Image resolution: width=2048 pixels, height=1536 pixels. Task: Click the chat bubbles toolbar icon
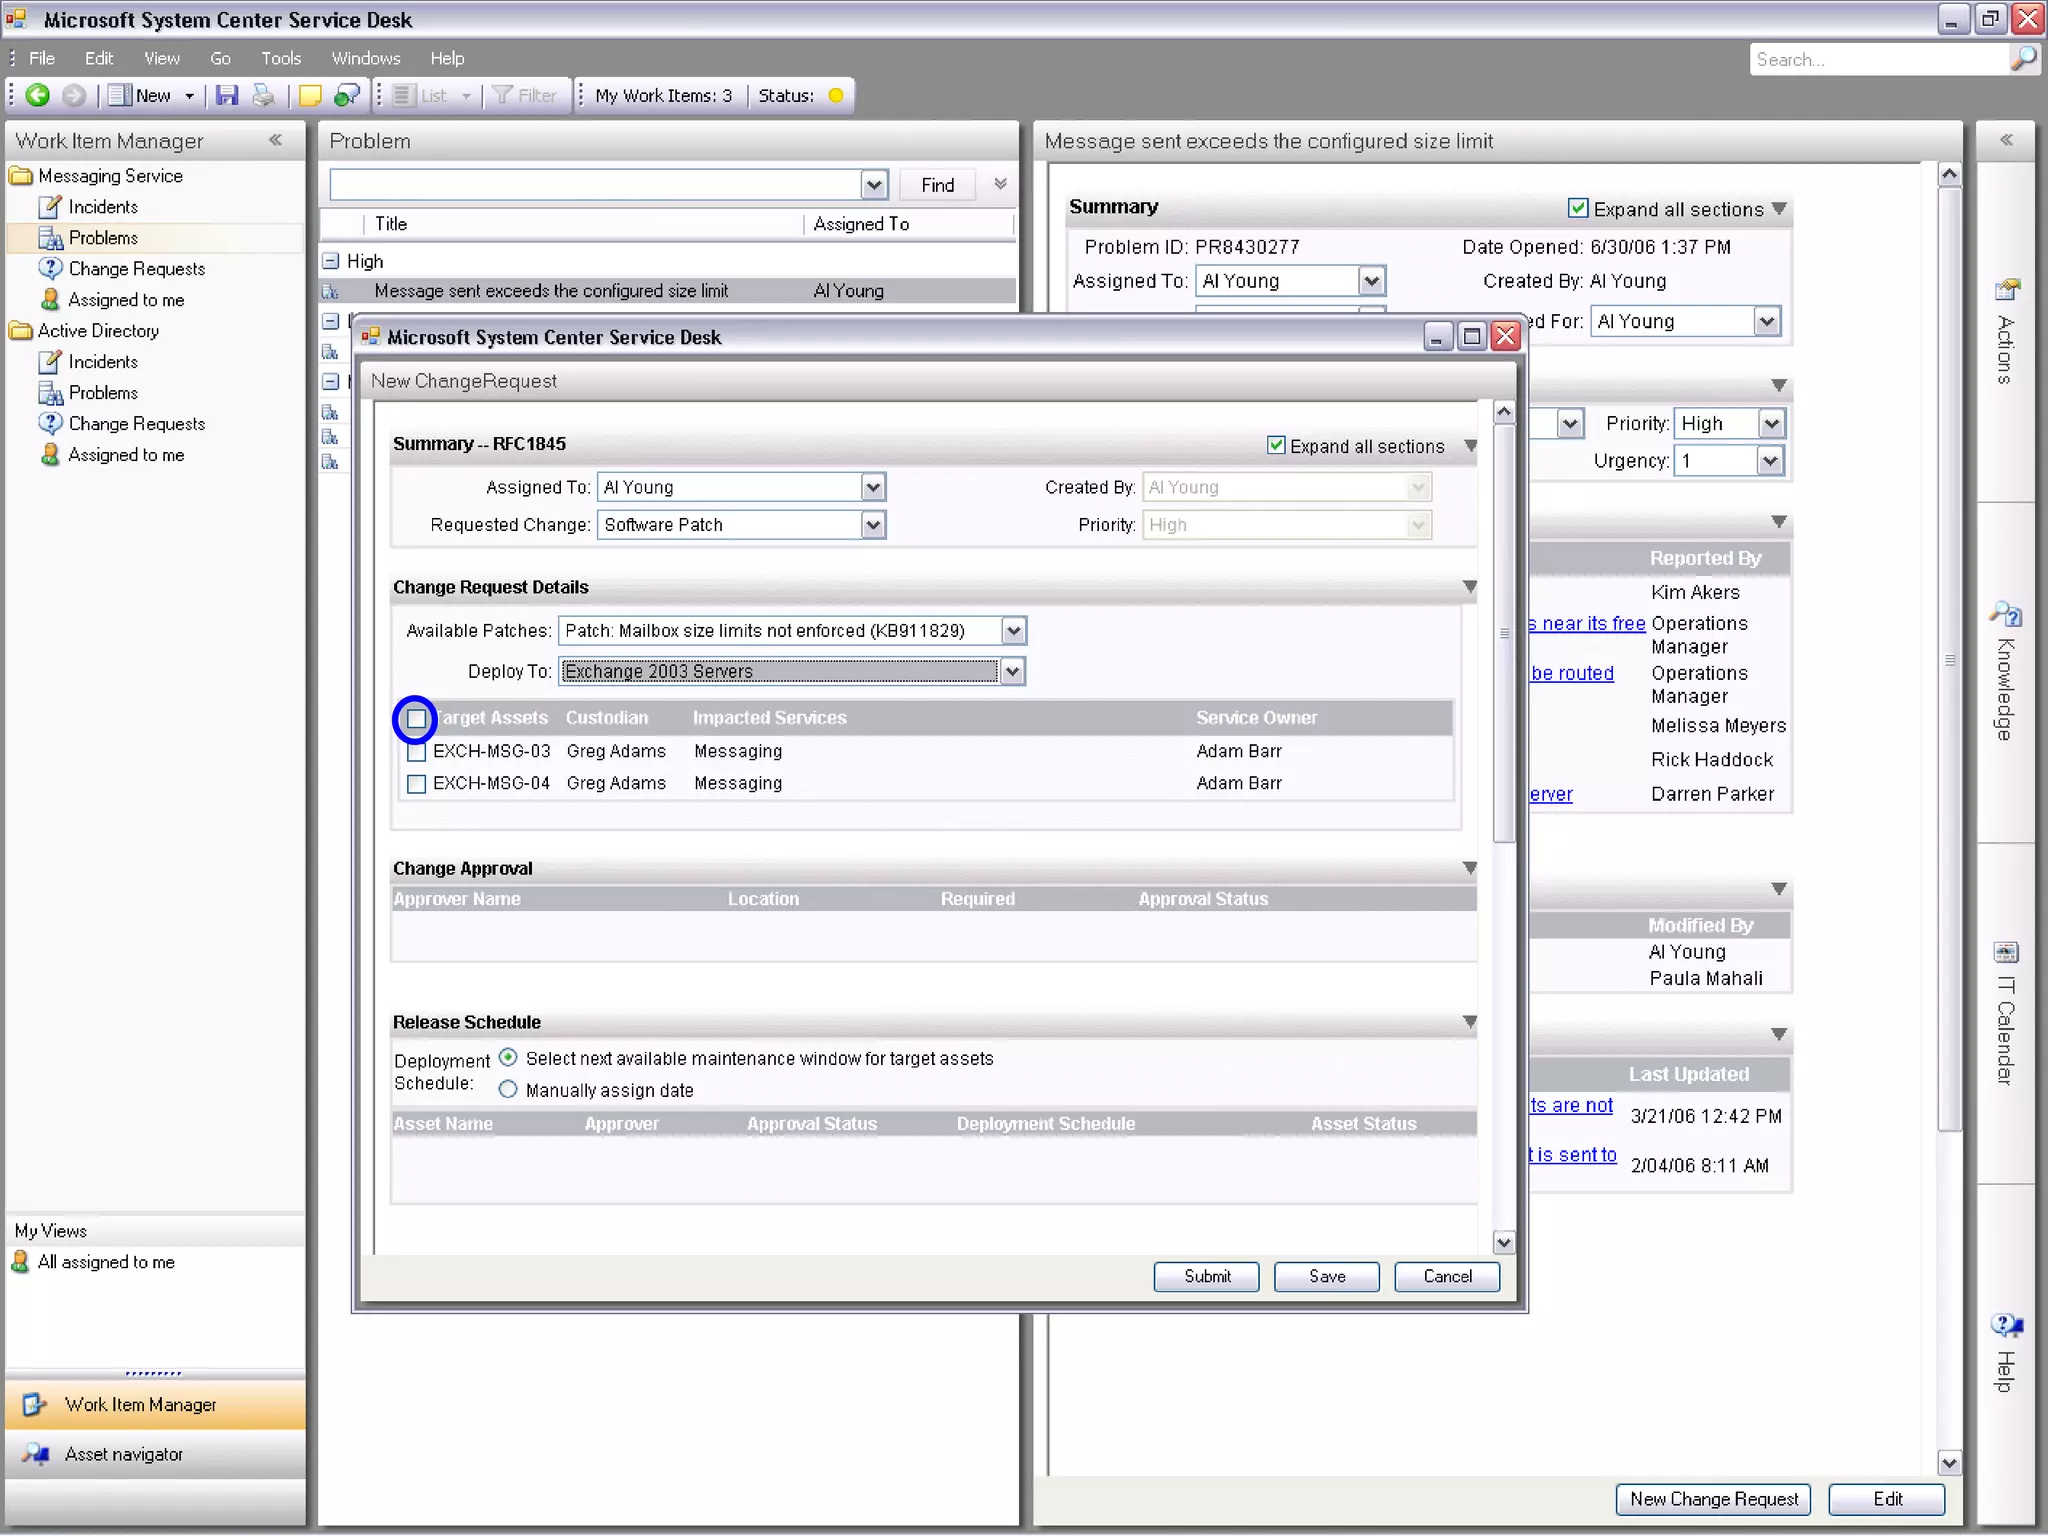[347, 95]
